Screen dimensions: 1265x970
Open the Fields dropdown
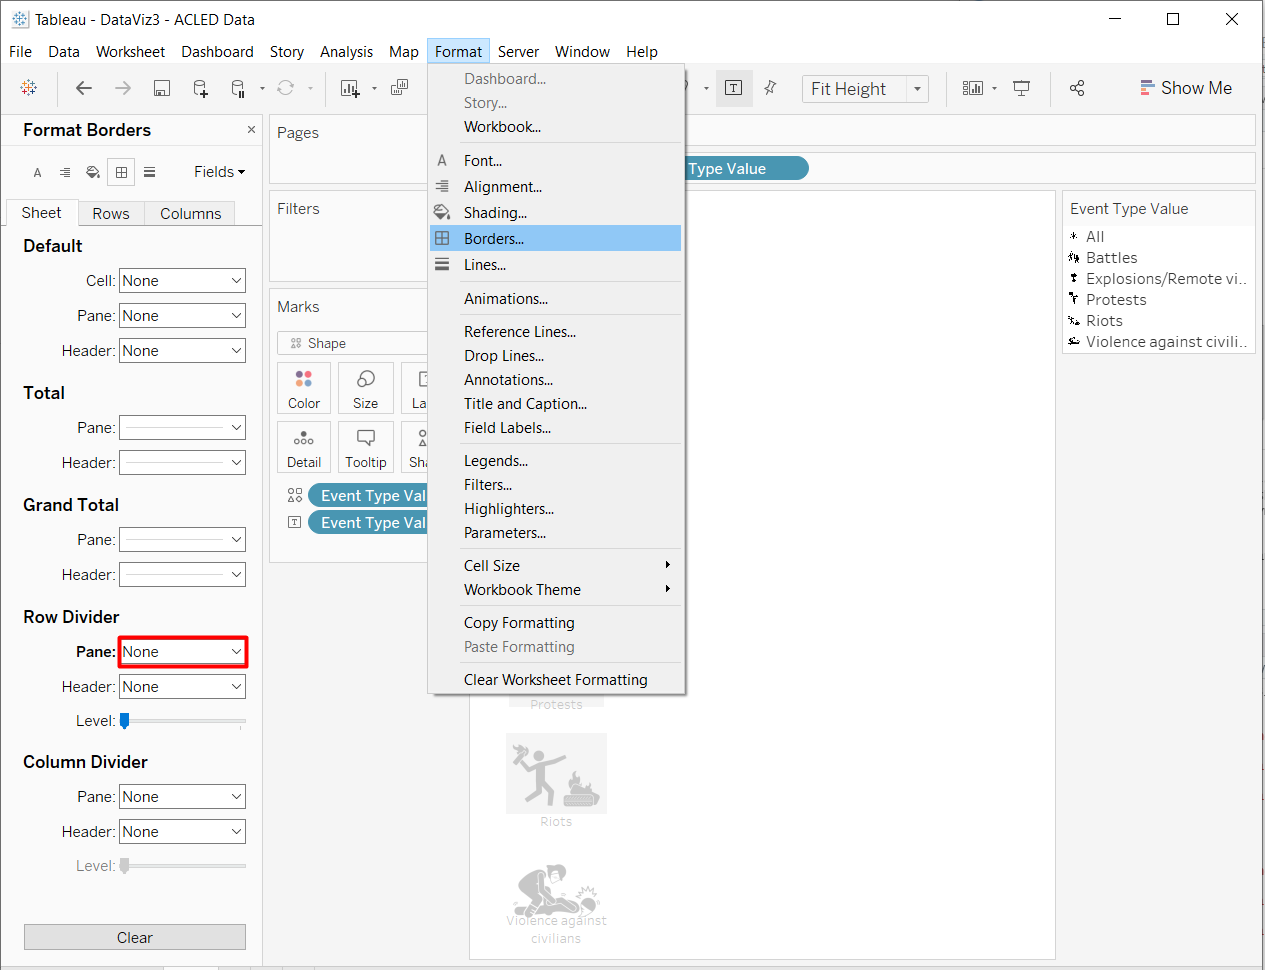(x=219, y=172)
